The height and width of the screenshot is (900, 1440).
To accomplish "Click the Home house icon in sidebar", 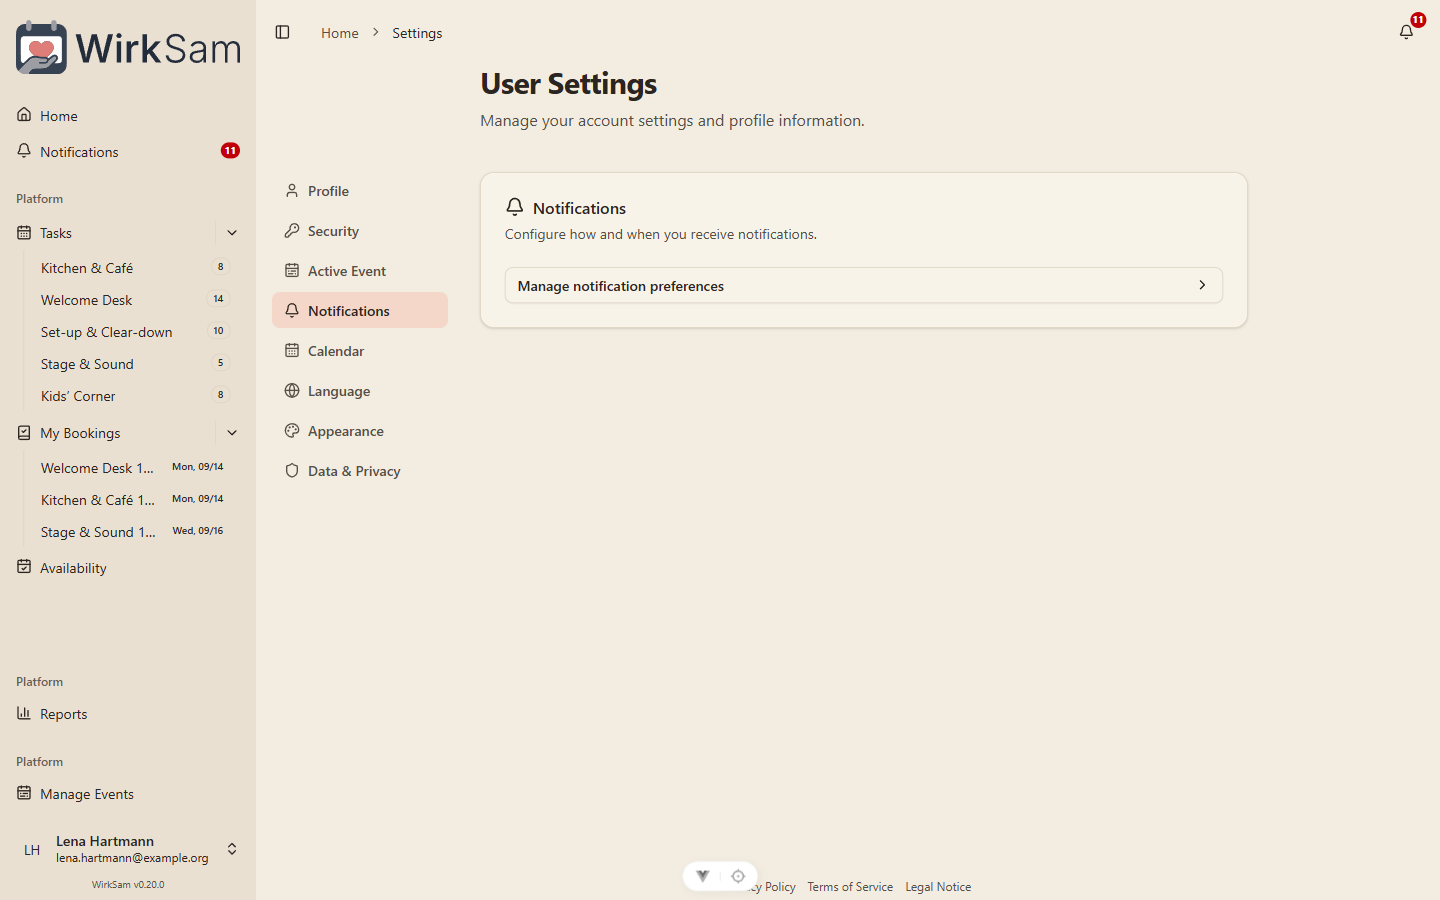I will [24, 115].
